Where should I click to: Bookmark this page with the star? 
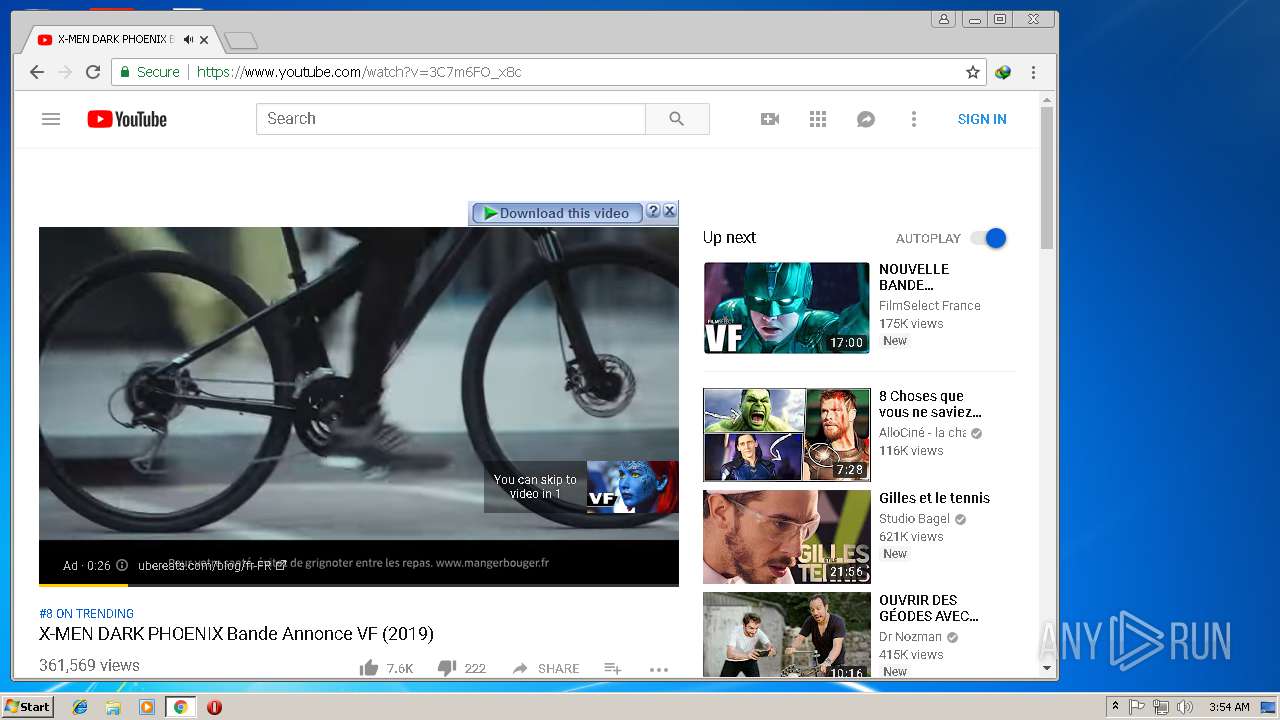click(x=972, y=72)
